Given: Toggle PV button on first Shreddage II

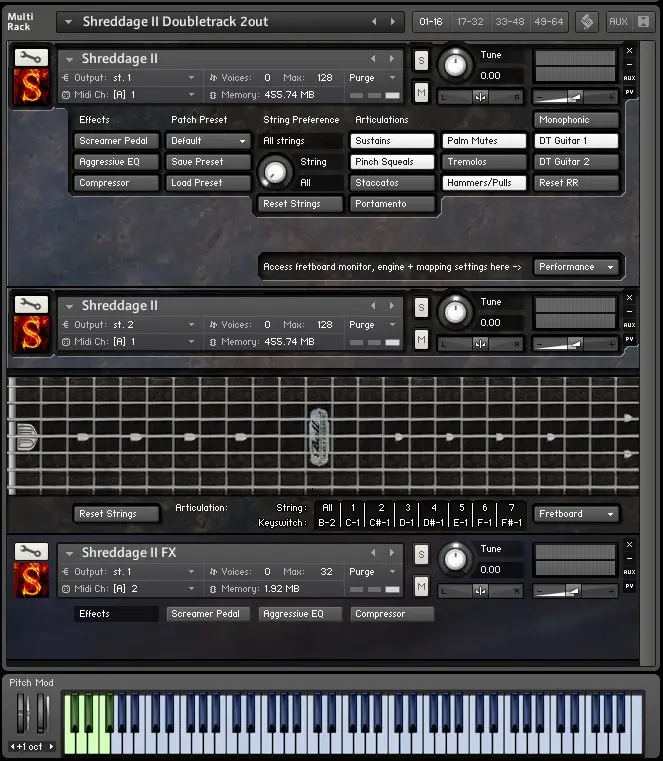Looking at the screenshot, I should pyautogui.click(x=630, y=92).
